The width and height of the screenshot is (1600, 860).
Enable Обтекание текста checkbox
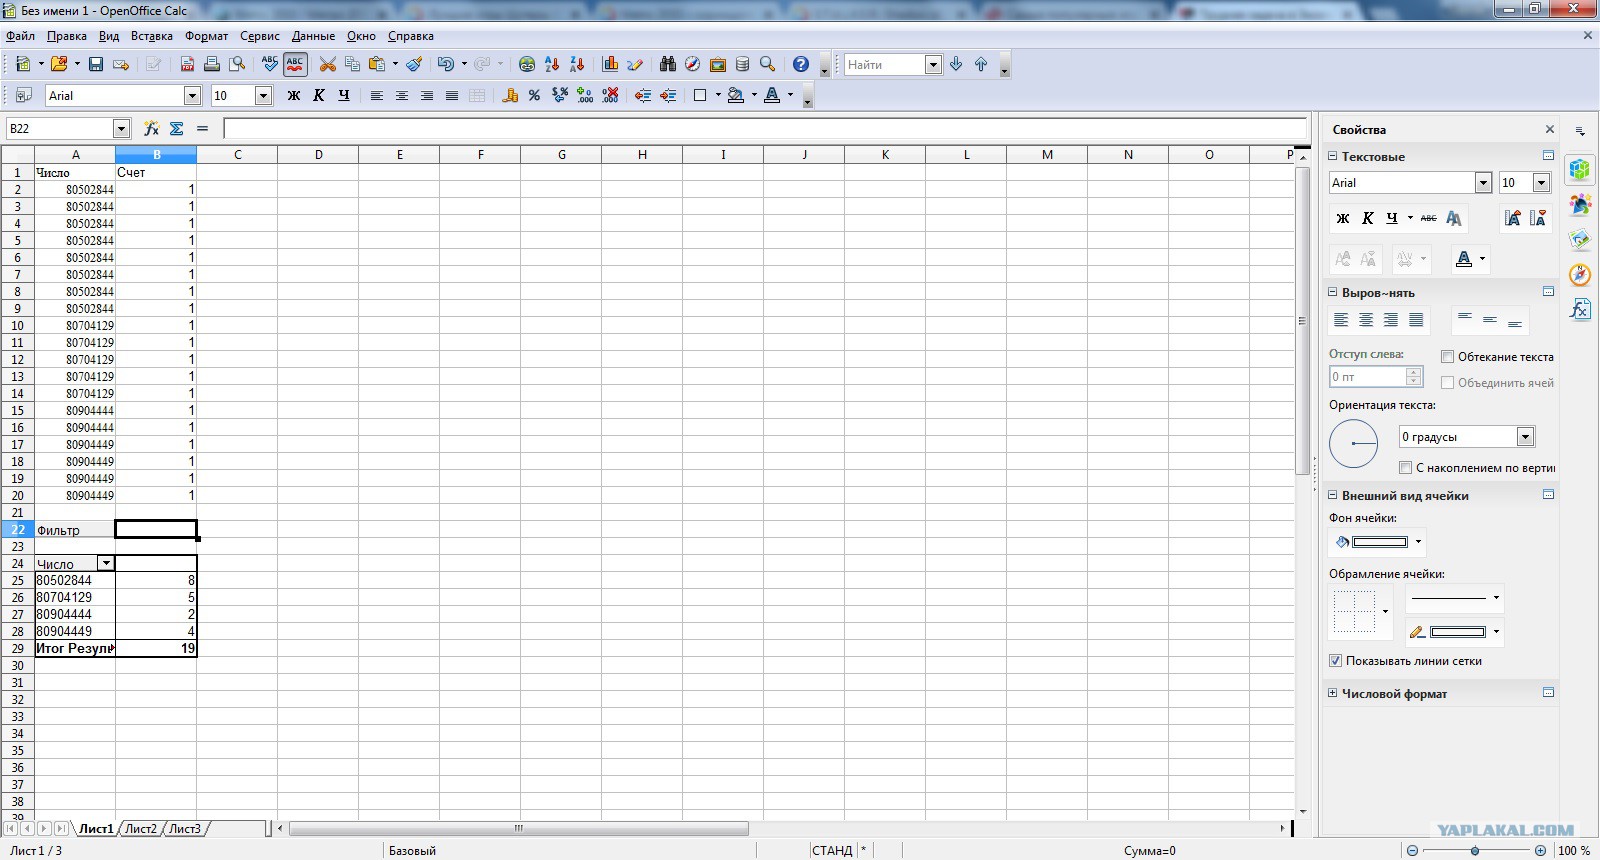pyautogui.click(x=1447, y=357)
